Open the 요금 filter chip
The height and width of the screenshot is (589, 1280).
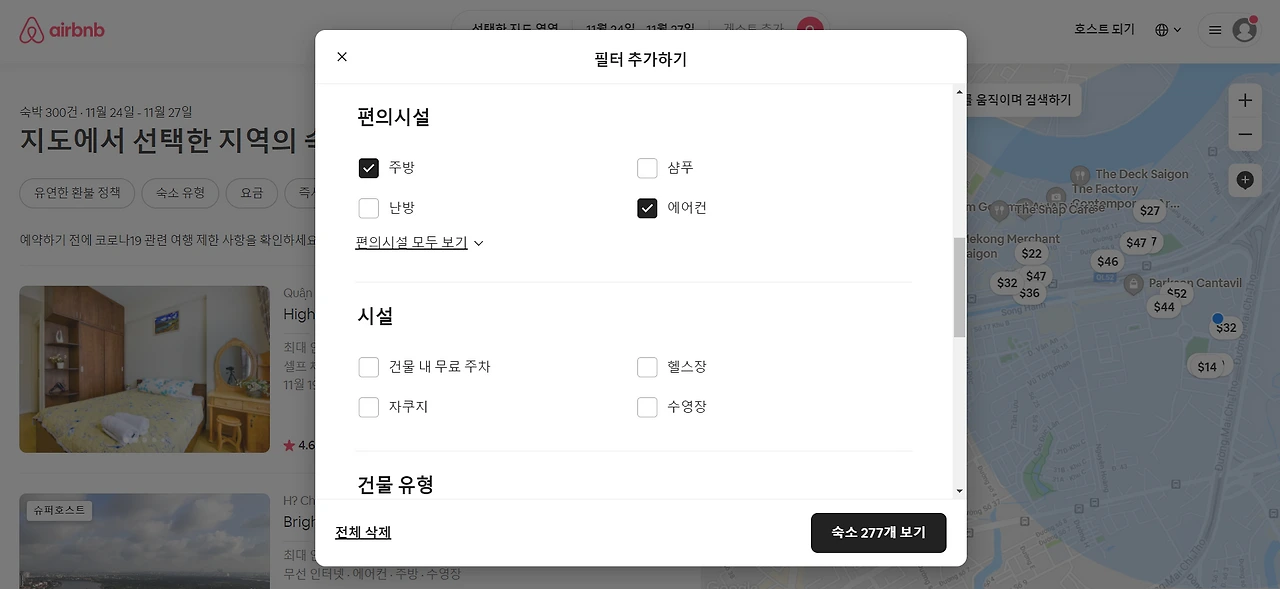pos(251,192)
